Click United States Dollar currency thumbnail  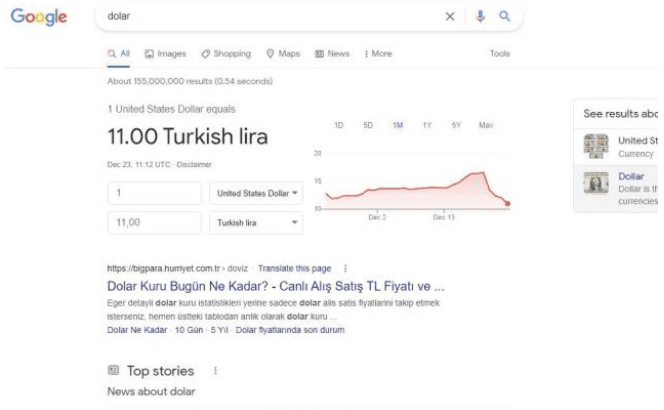coord(596,147)
